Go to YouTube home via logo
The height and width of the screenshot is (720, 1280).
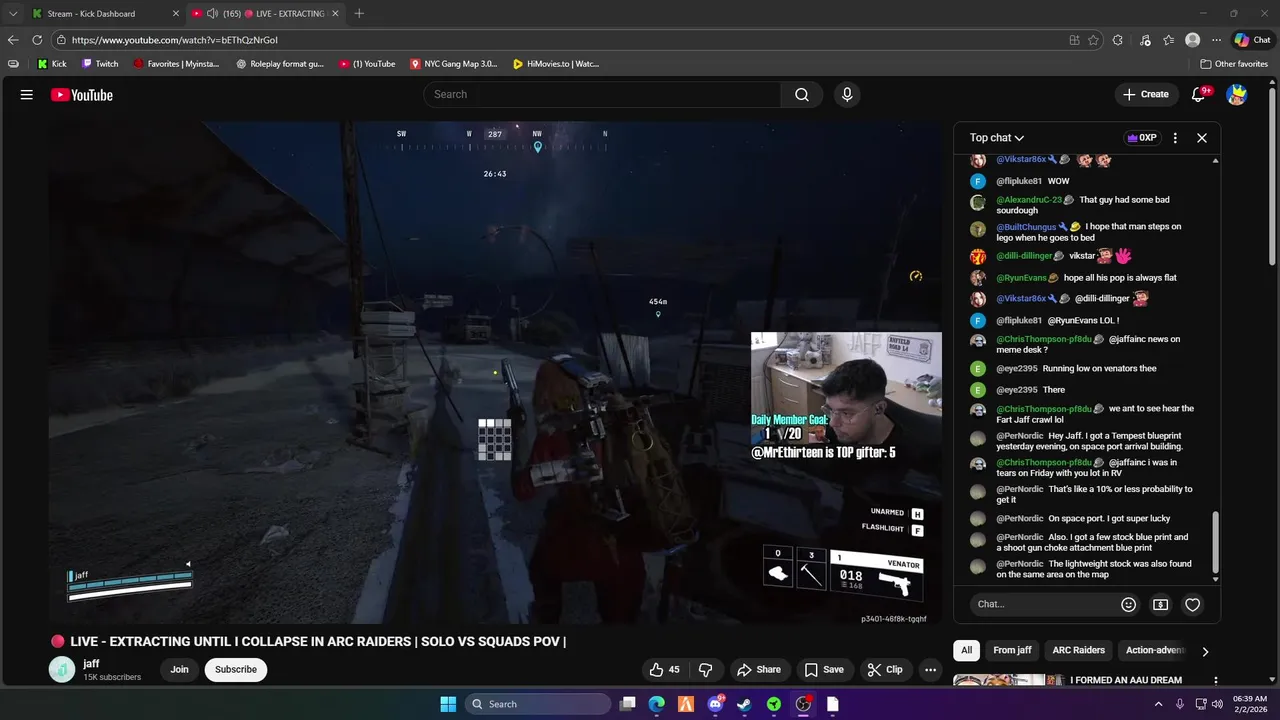pyautogui.click(x=82, y=95)
